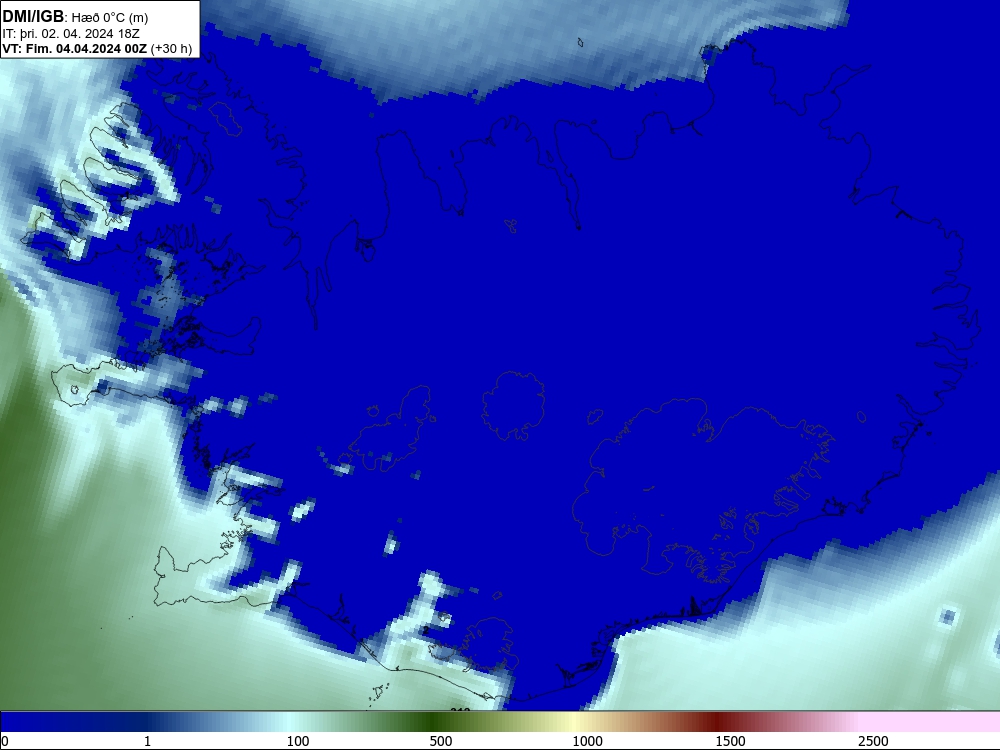Click the '0' legend value
Viewport: 1000px width, 750px height.
[5, 741]
